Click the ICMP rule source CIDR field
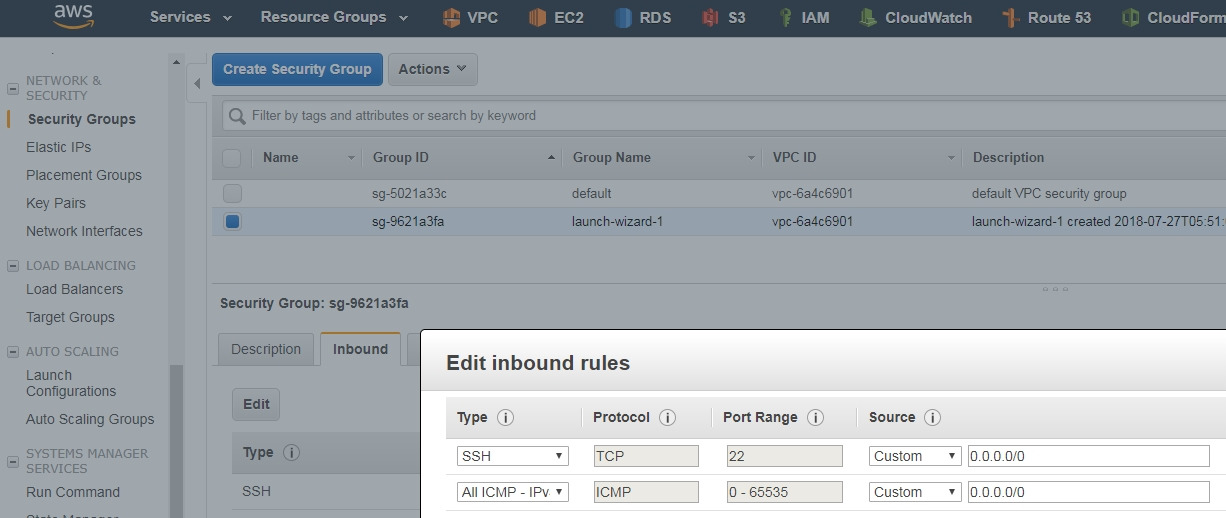 click(x=1089, y=492)
